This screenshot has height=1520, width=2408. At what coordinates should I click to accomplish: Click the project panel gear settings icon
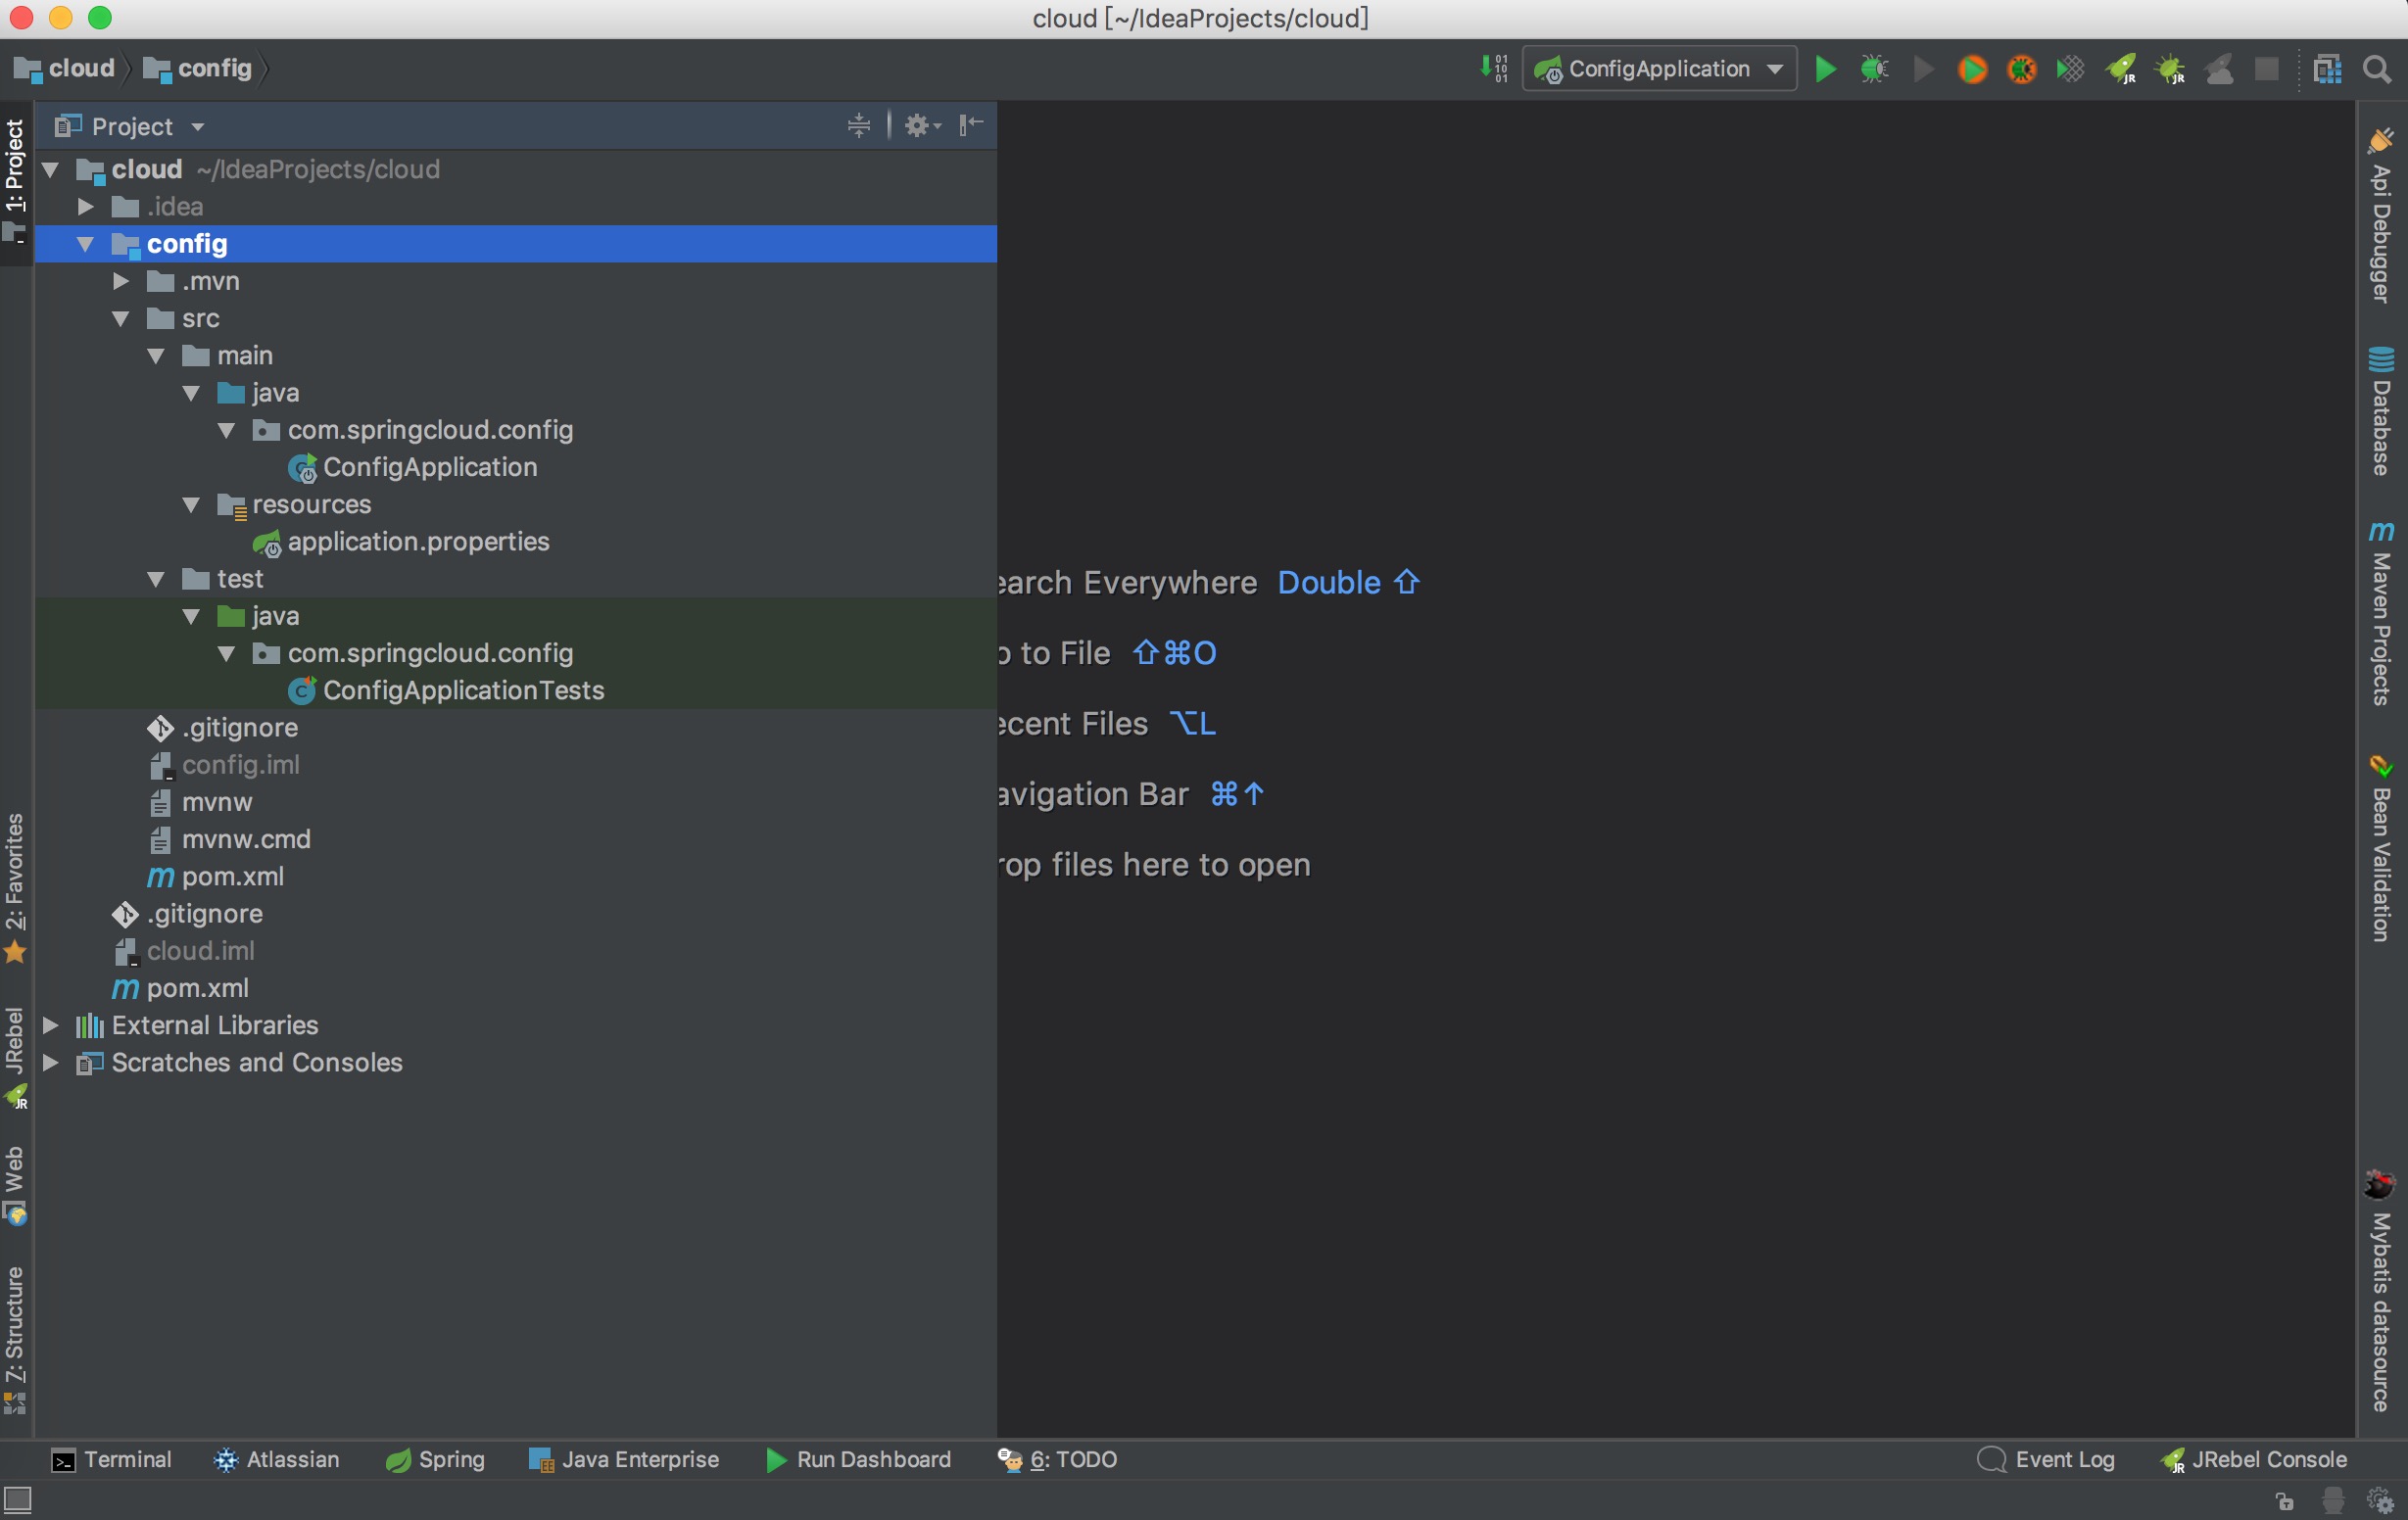917,125
